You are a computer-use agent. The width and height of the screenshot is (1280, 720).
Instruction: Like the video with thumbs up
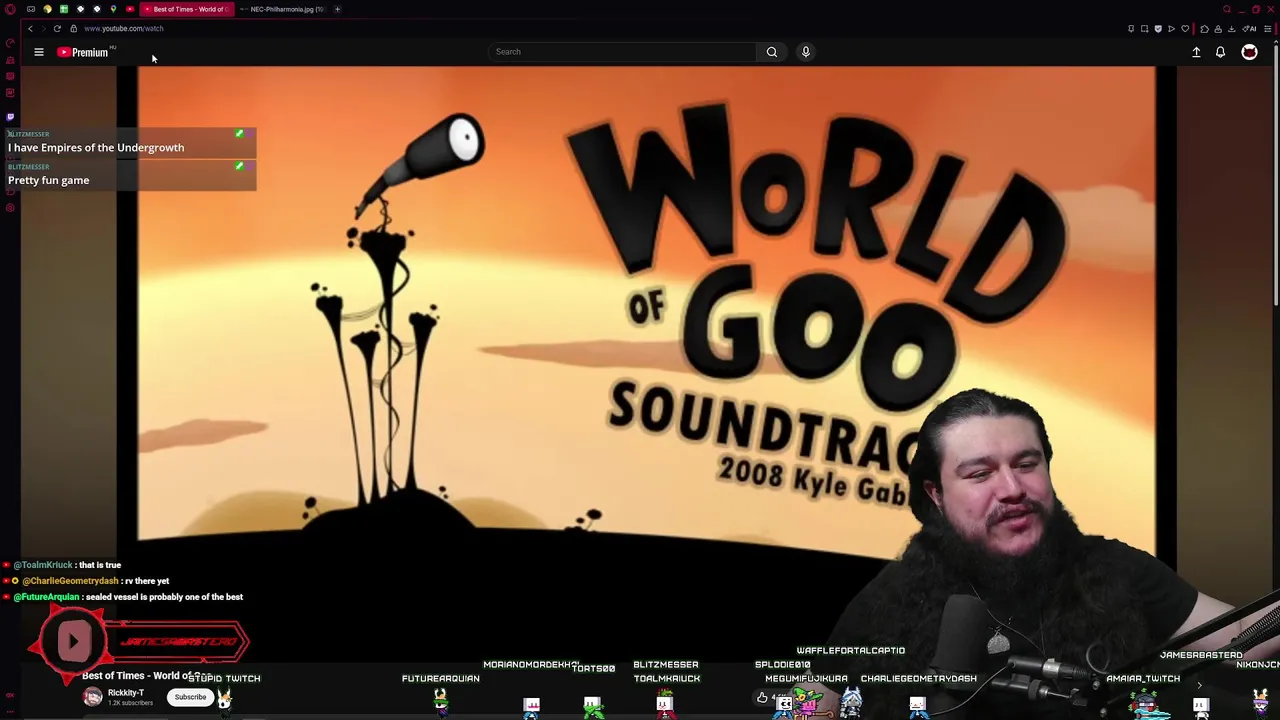tap(762, 698)
